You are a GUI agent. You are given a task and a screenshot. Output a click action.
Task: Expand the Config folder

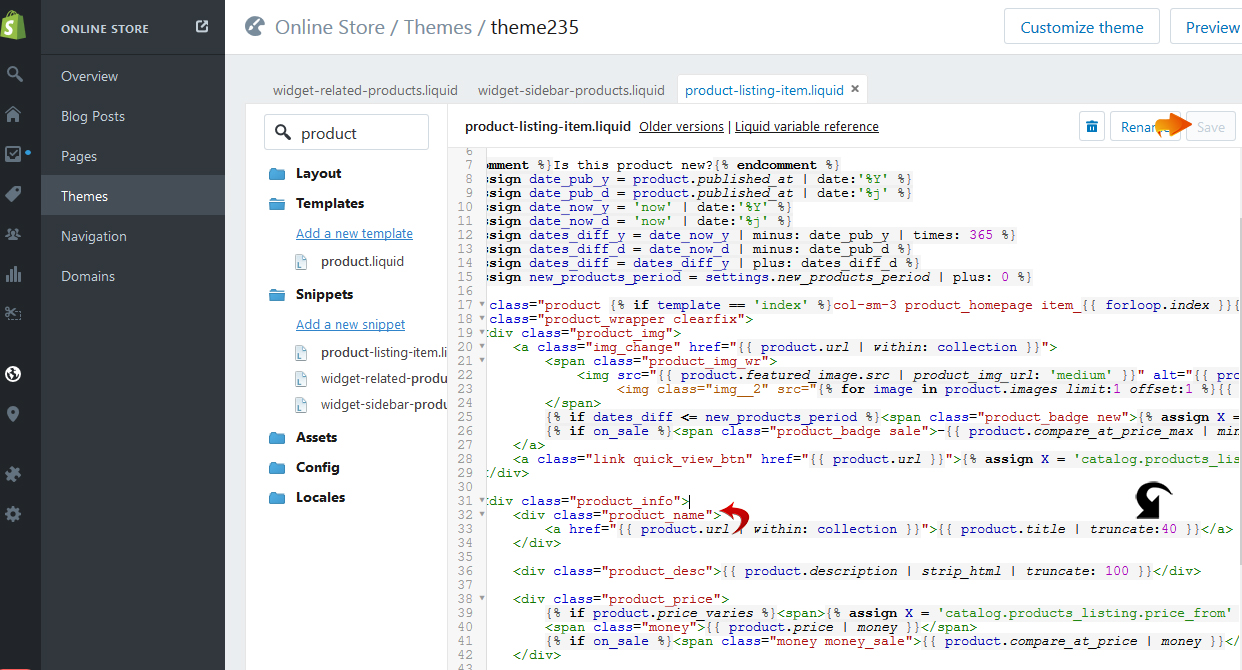click(277, 468)
